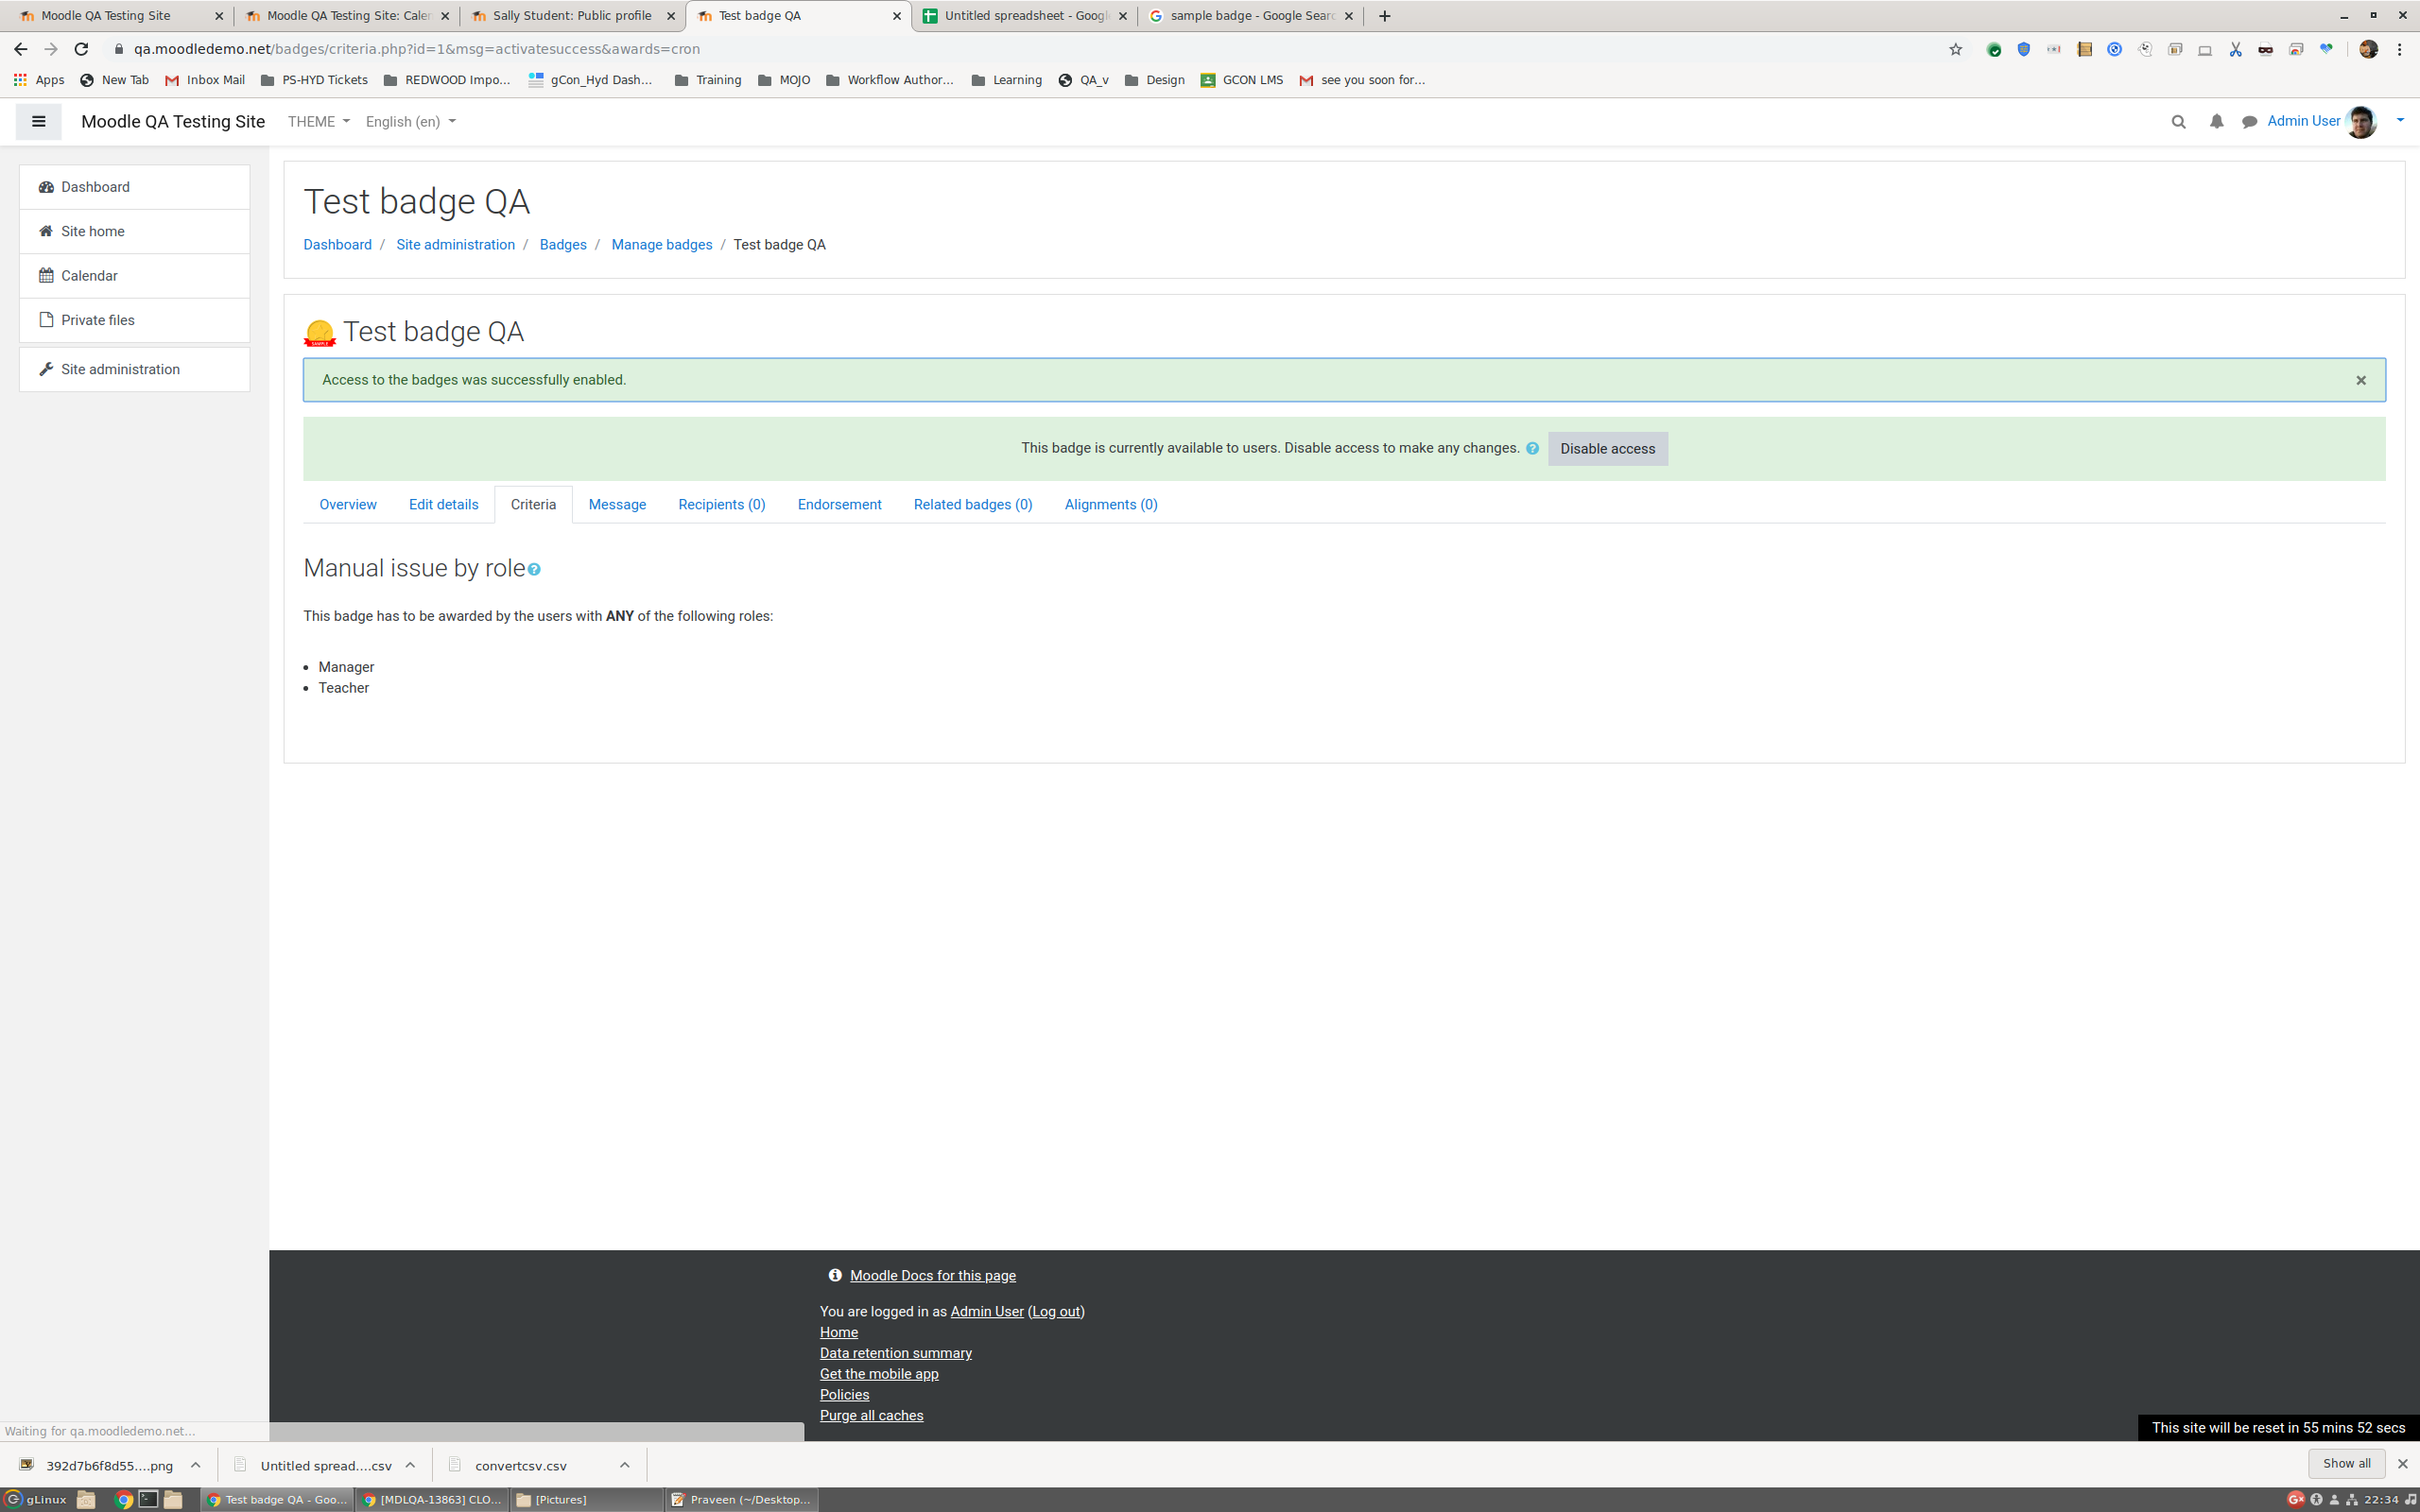Open the THEME dropdown menu

pyautogui.click(x=318, y=122)
